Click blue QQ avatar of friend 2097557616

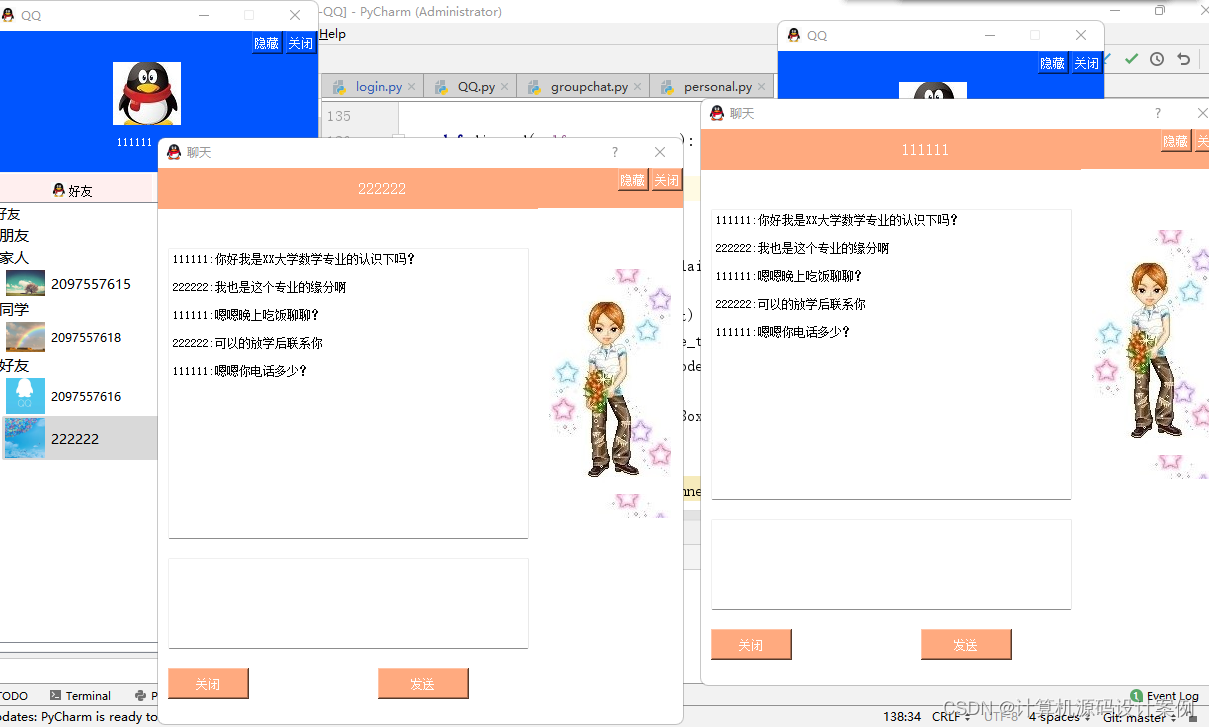[25, 396]
